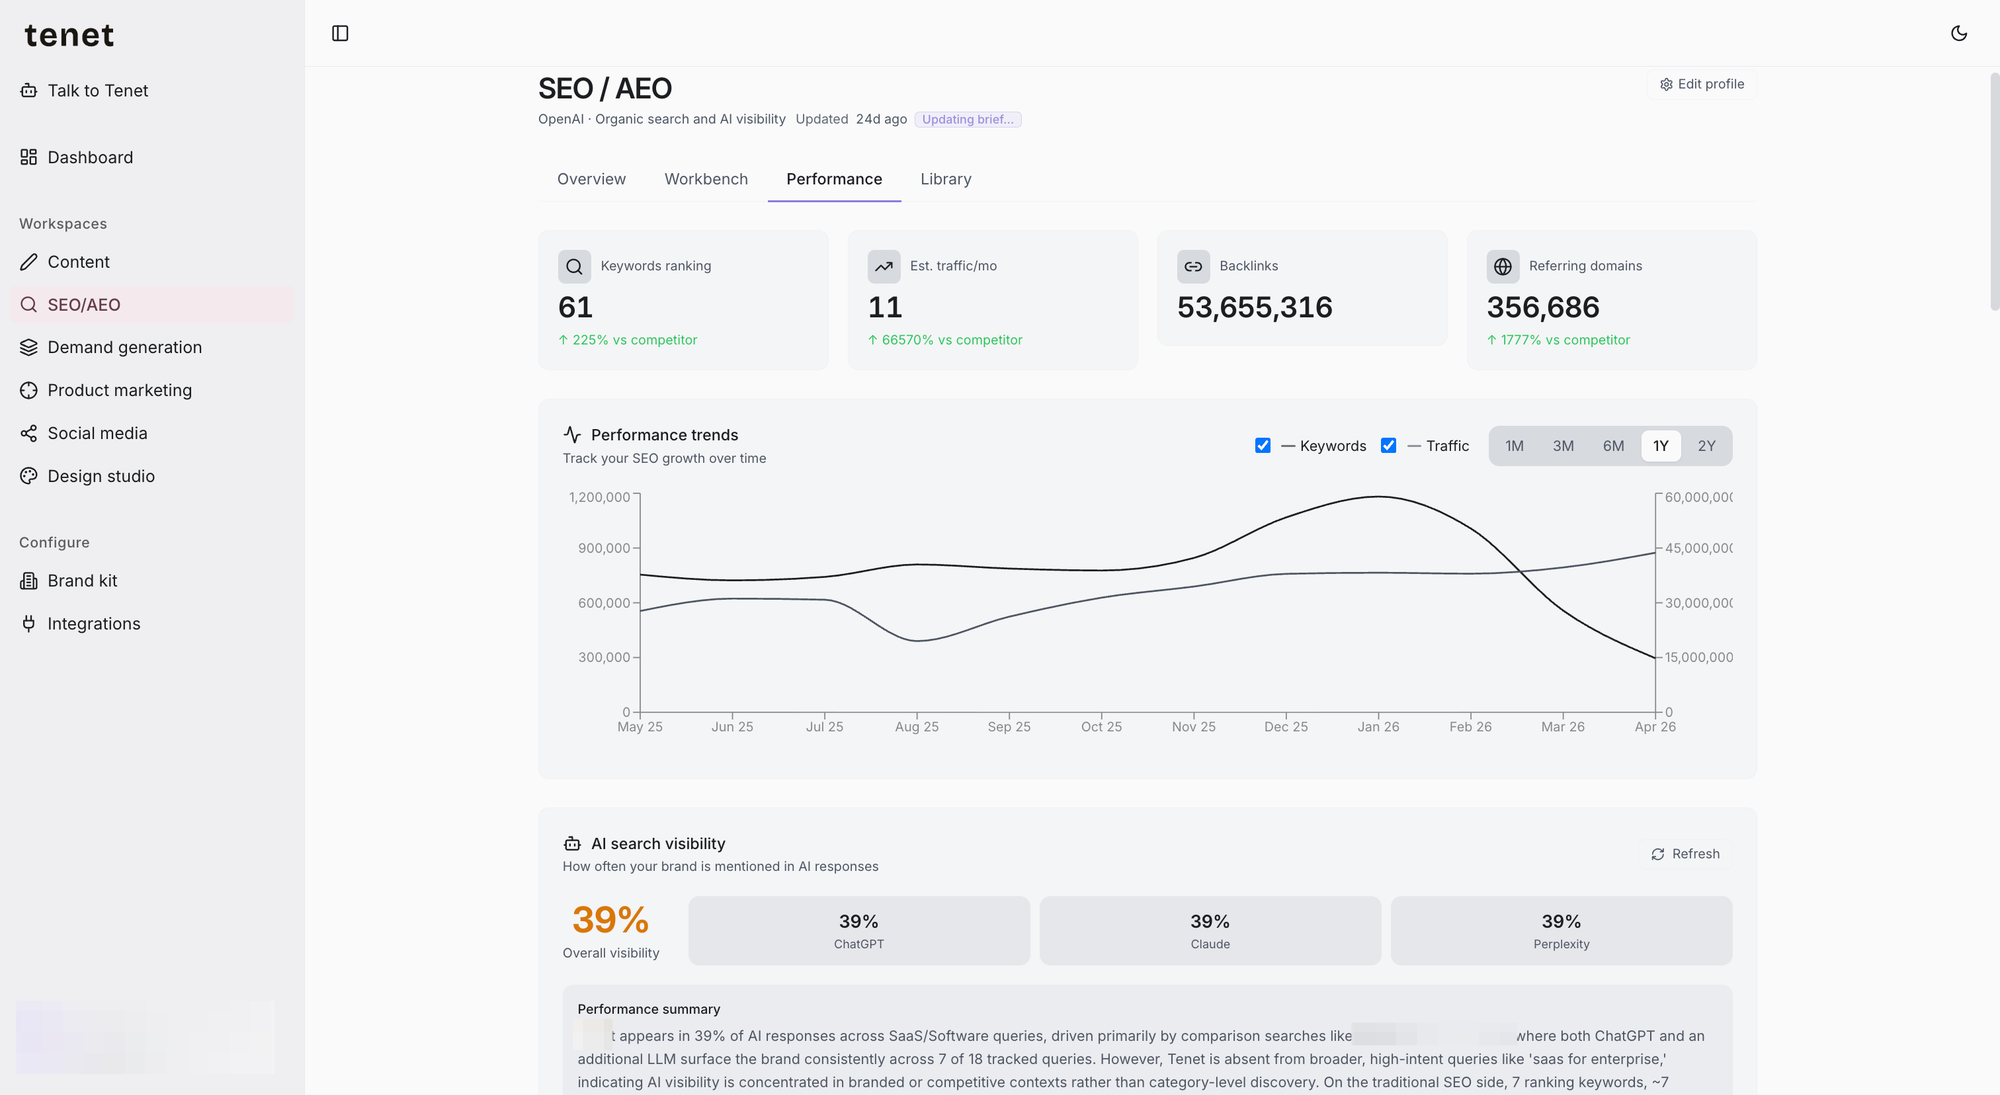Open Social media workspace
This screenshot has height=1095, width=2000.
152,433
